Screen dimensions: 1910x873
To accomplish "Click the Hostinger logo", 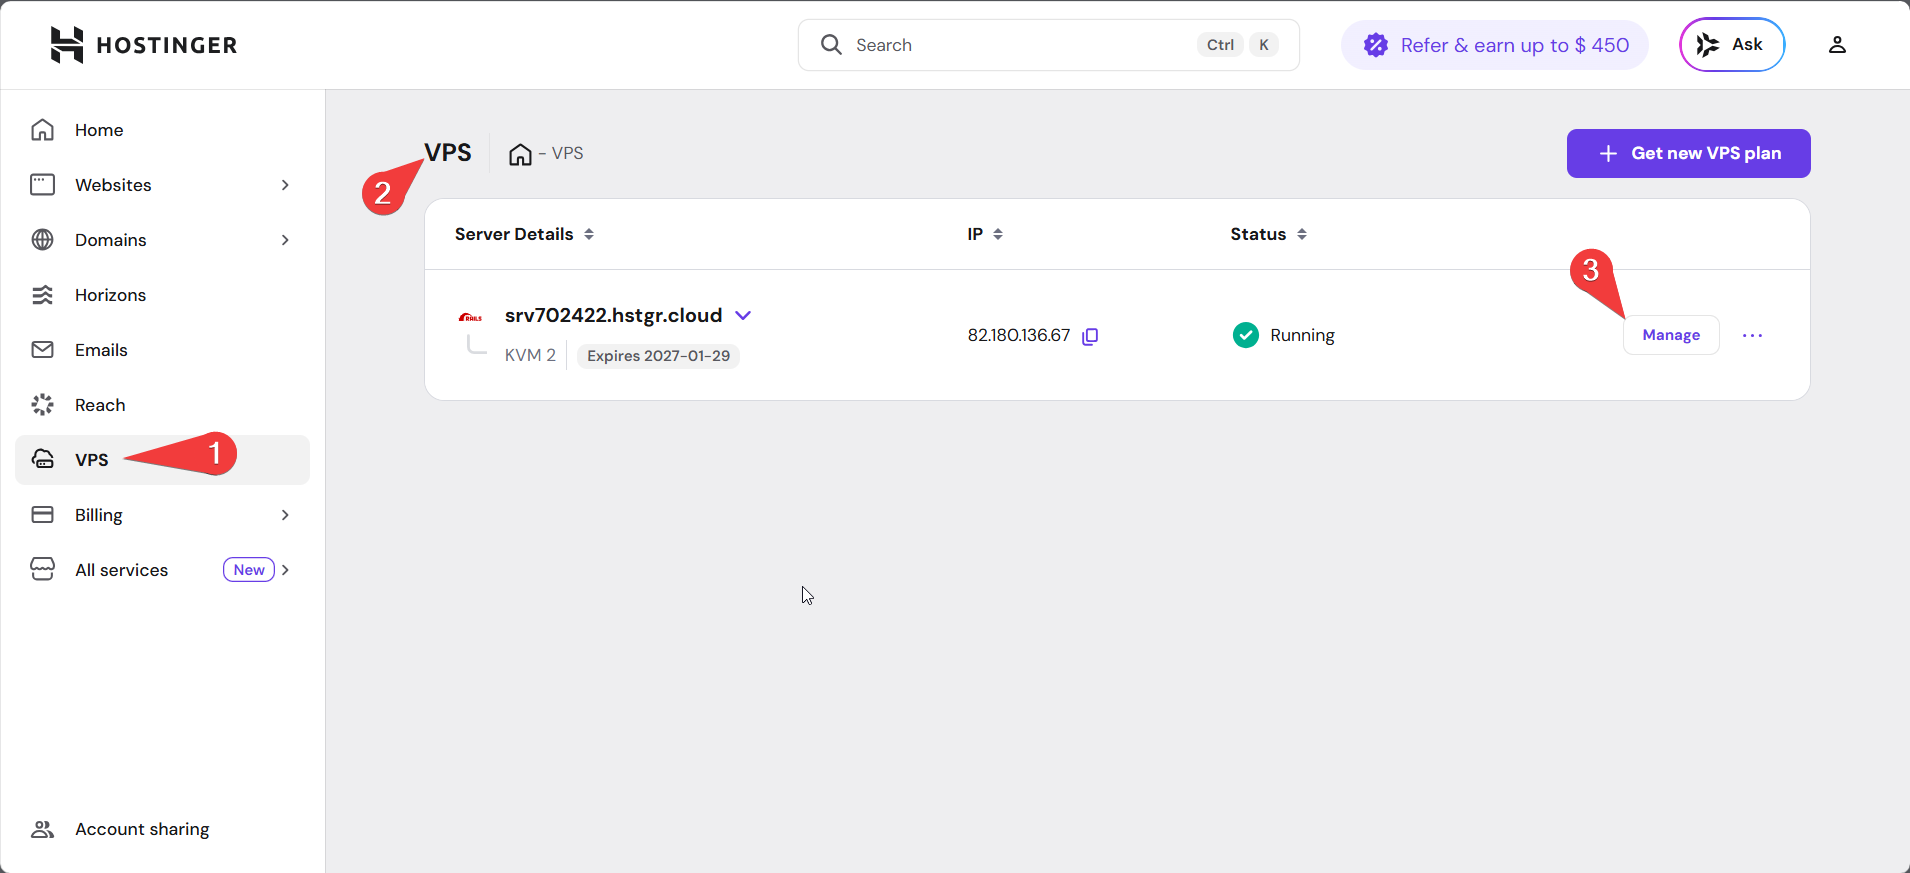I will pyautogui.click(x=143, y=45).
